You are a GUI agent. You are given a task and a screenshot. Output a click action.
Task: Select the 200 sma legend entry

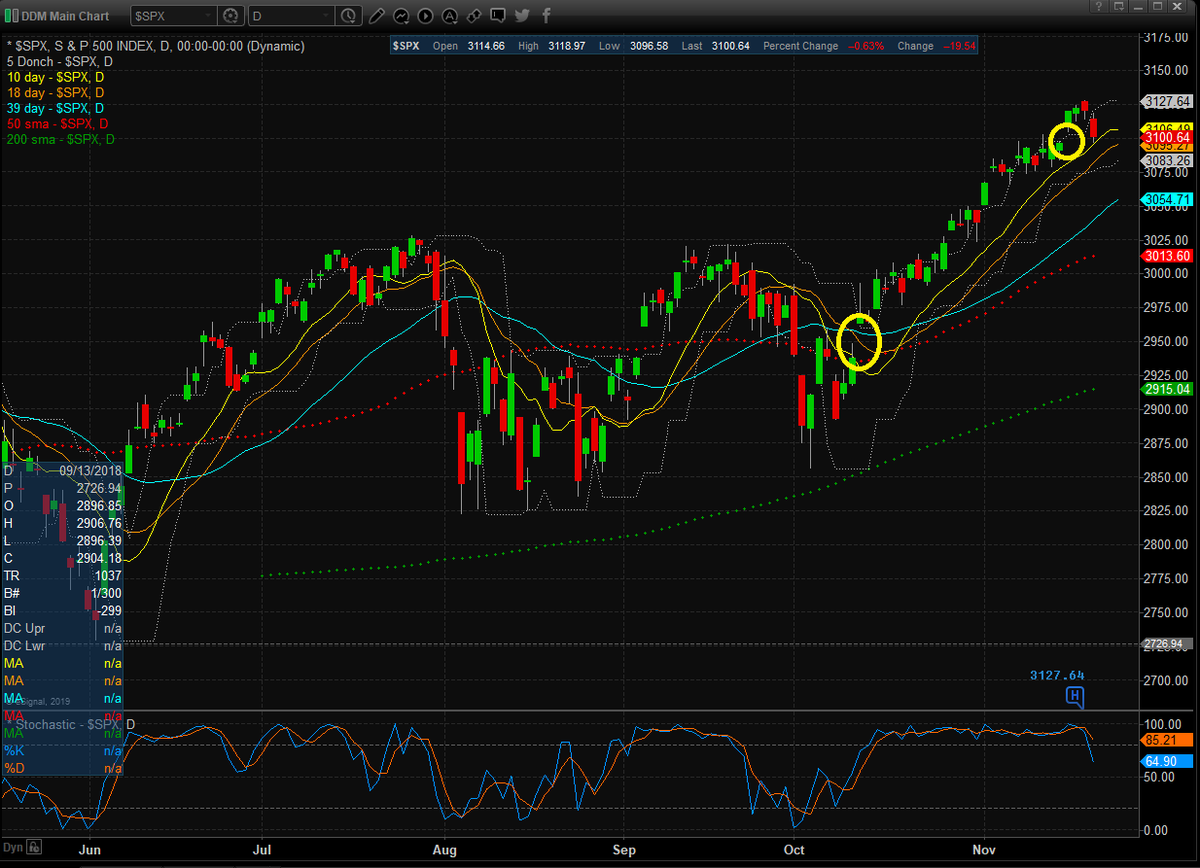(59, 139)
